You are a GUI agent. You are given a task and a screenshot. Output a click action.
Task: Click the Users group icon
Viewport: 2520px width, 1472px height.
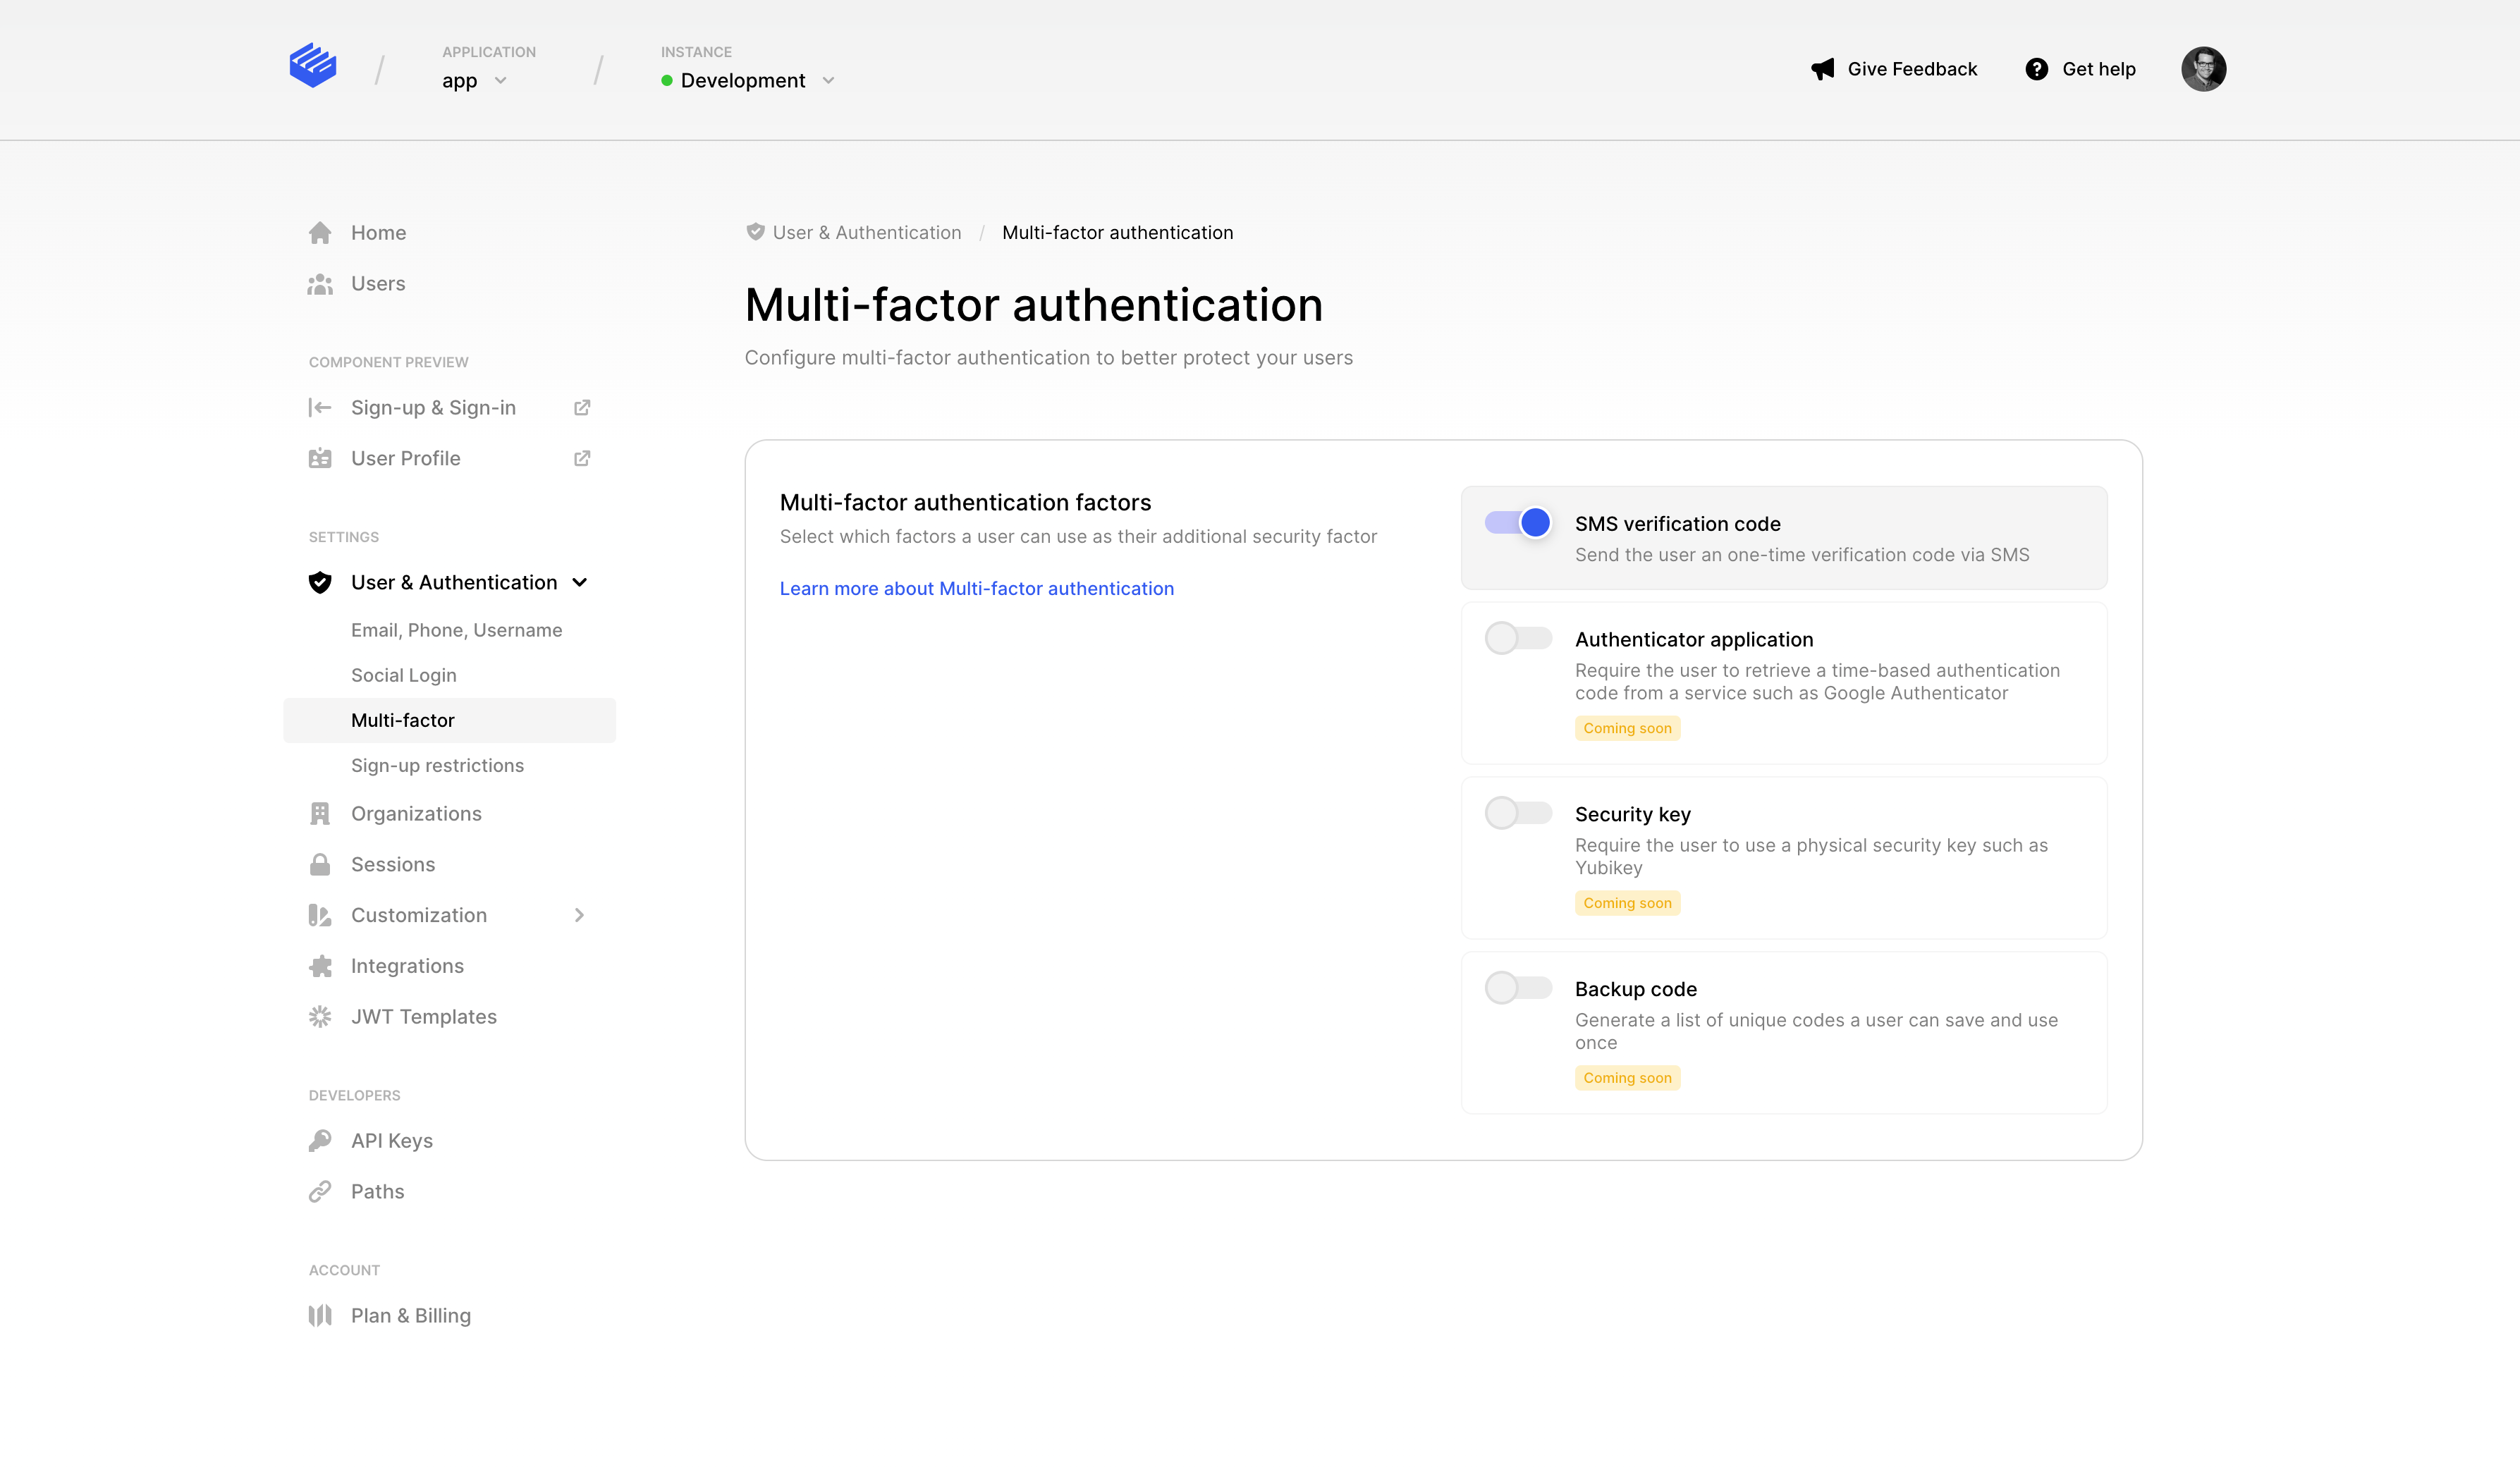pyautogui.click(x=320, y=284)
